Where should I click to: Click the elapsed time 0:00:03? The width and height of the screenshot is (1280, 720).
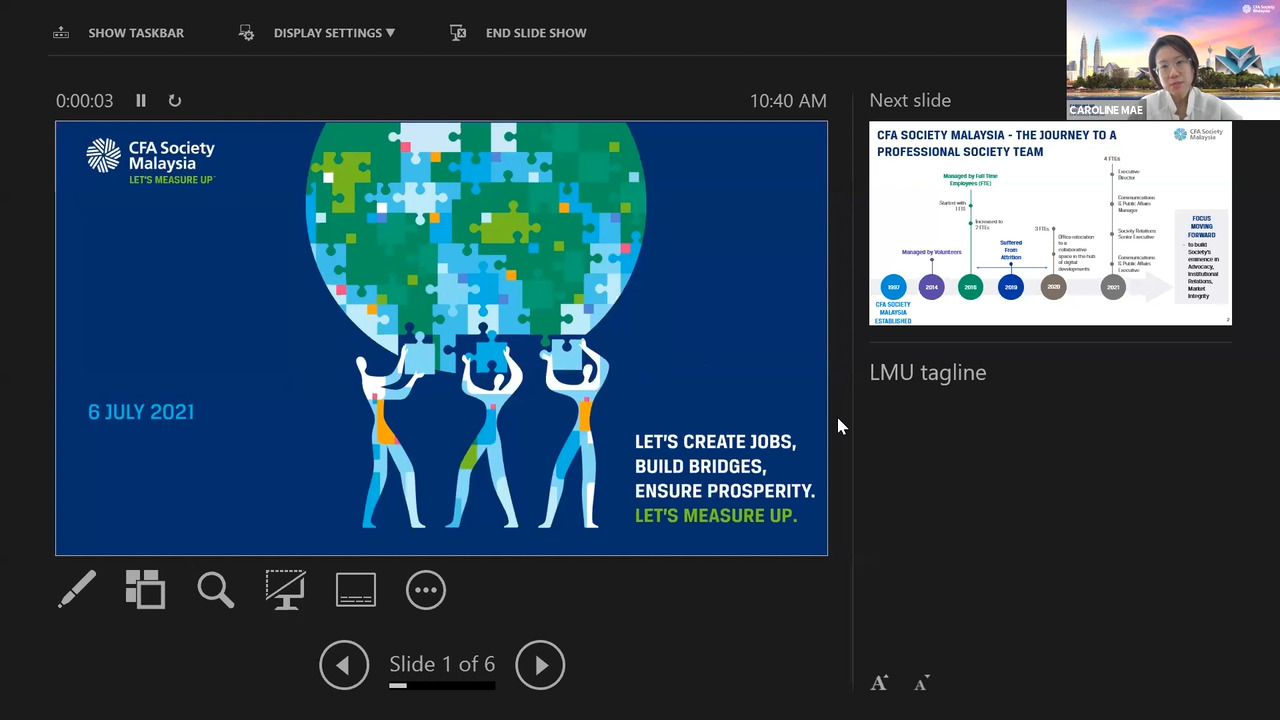click(84, 101)
